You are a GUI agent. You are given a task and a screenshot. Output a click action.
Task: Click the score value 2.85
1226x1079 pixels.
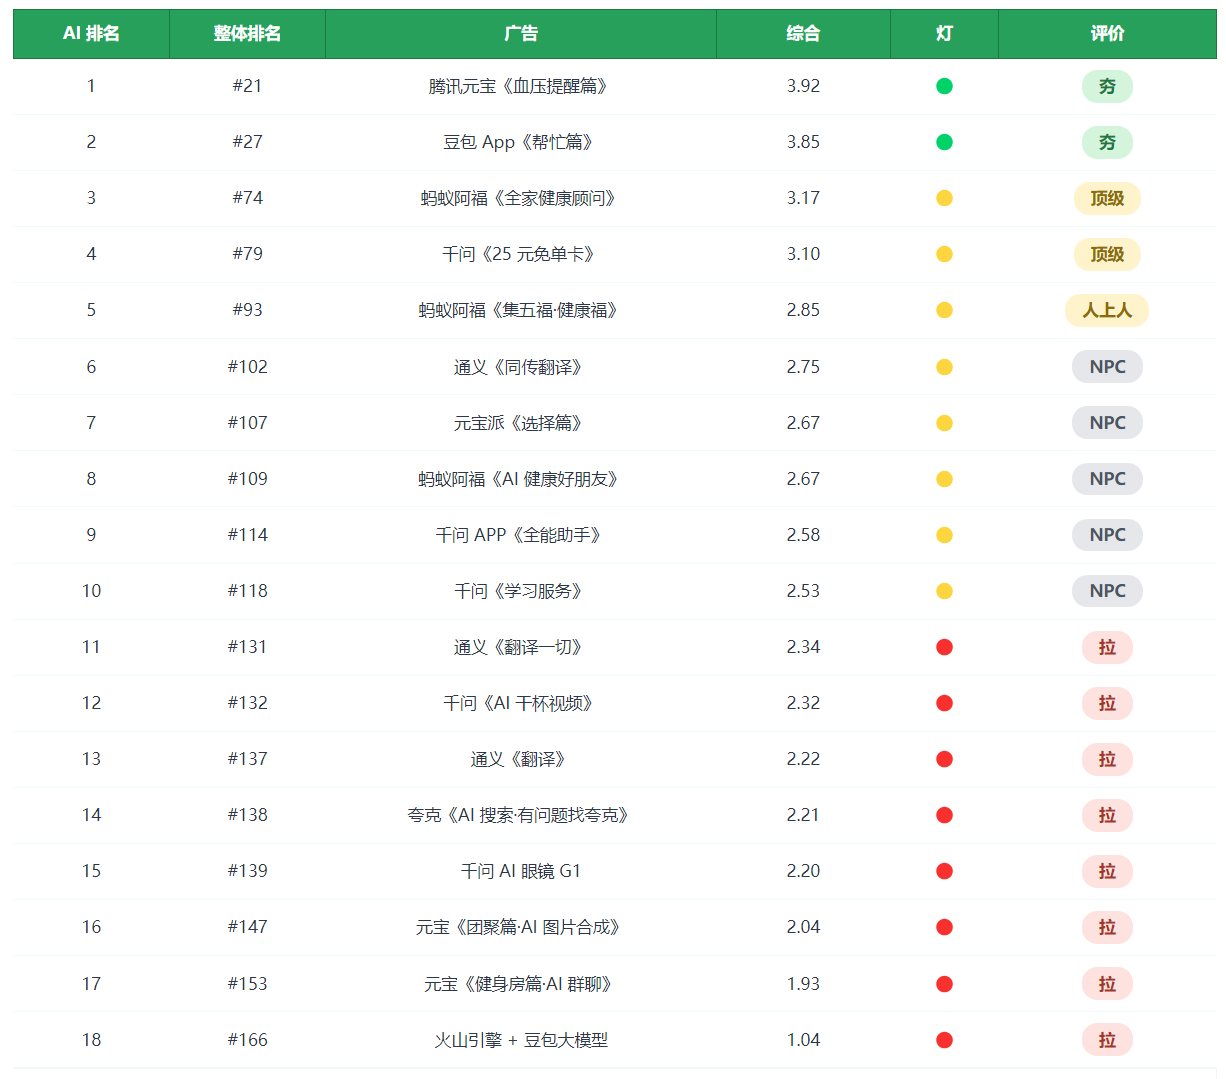pos(803,310)
